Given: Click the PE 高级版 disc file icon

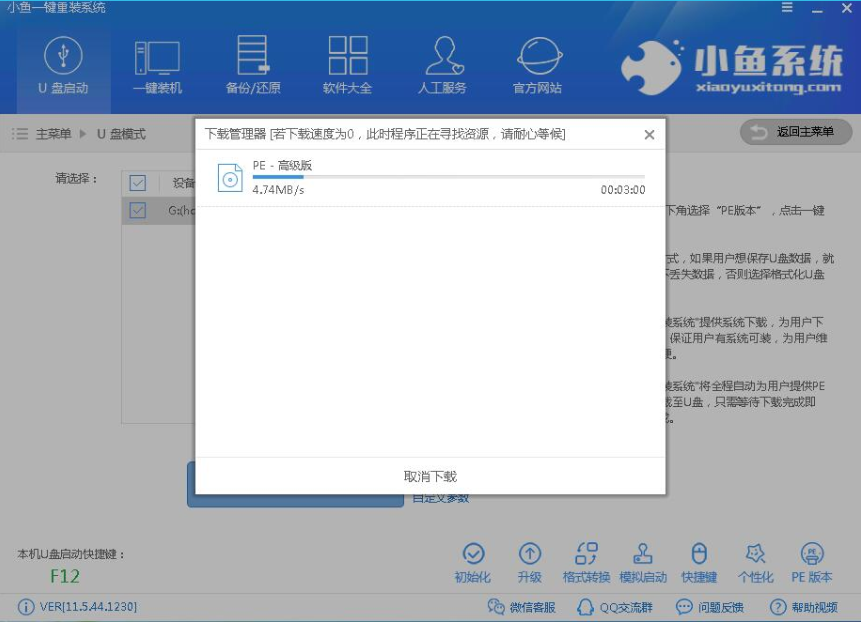Looking at the screenshot, I should click(230, 178).
